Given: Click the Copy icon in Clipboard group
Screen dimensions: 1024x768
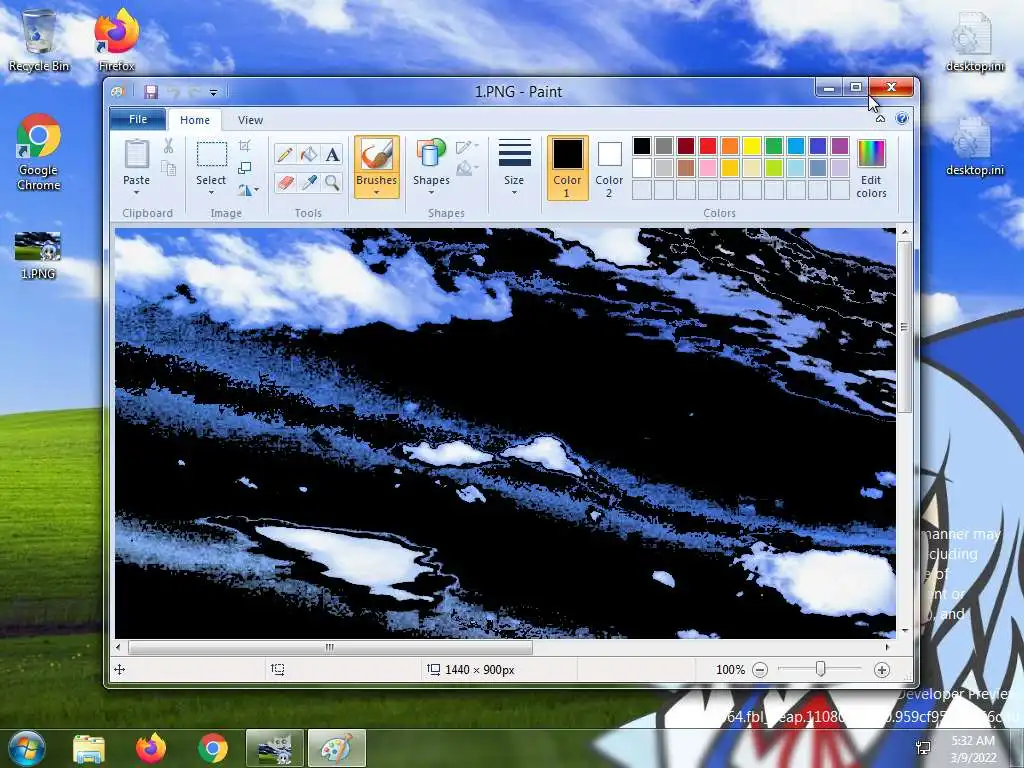Looking at the screenshot, I should 168,168.
